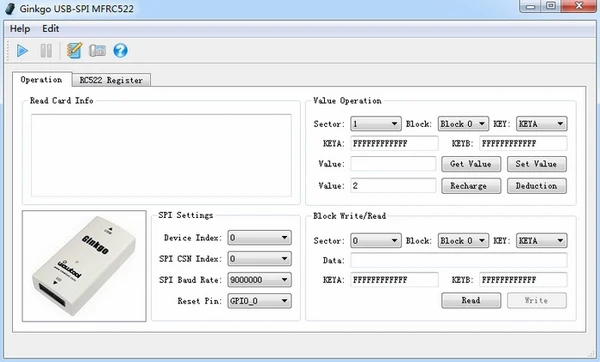The image size is (600, 362).
Task: Click the Read button
Action: (x=471, y=300)
